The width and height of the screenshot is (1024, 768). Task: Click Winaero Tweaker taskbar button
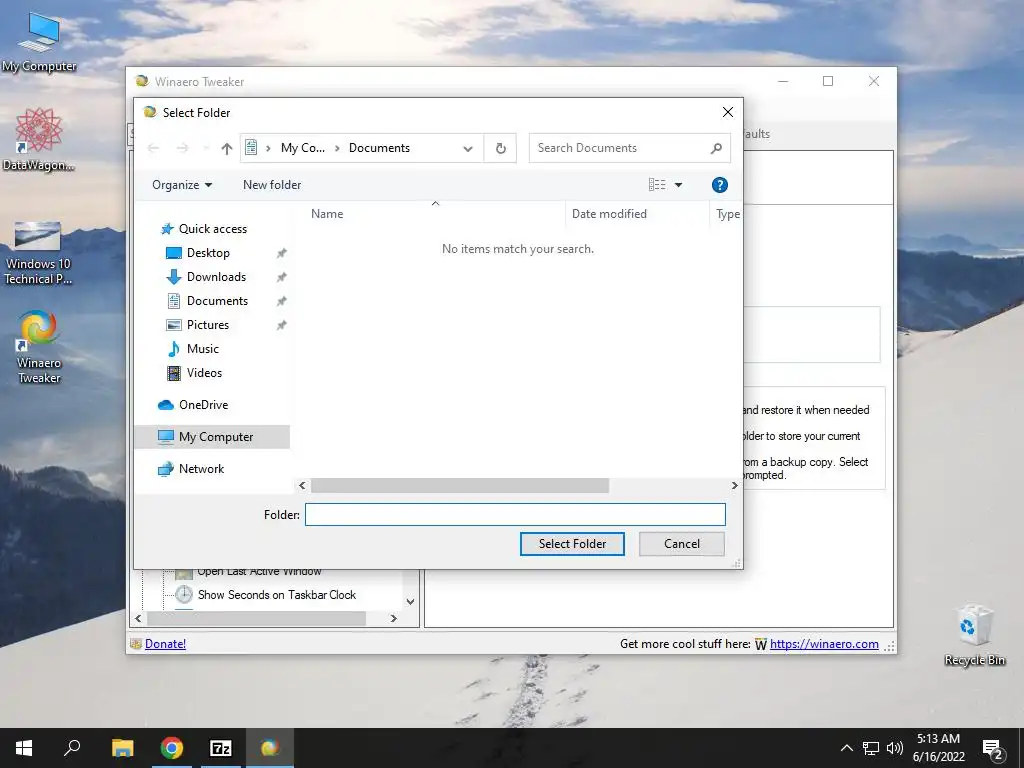click(x=270, y=748)
